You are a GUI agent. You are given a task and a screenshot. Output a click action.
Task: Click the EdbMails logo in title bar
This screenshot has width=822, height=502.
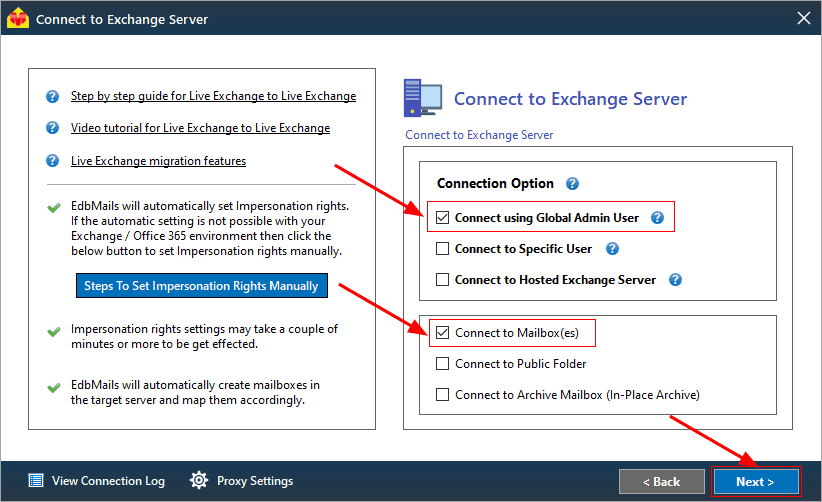pos(18,18)
